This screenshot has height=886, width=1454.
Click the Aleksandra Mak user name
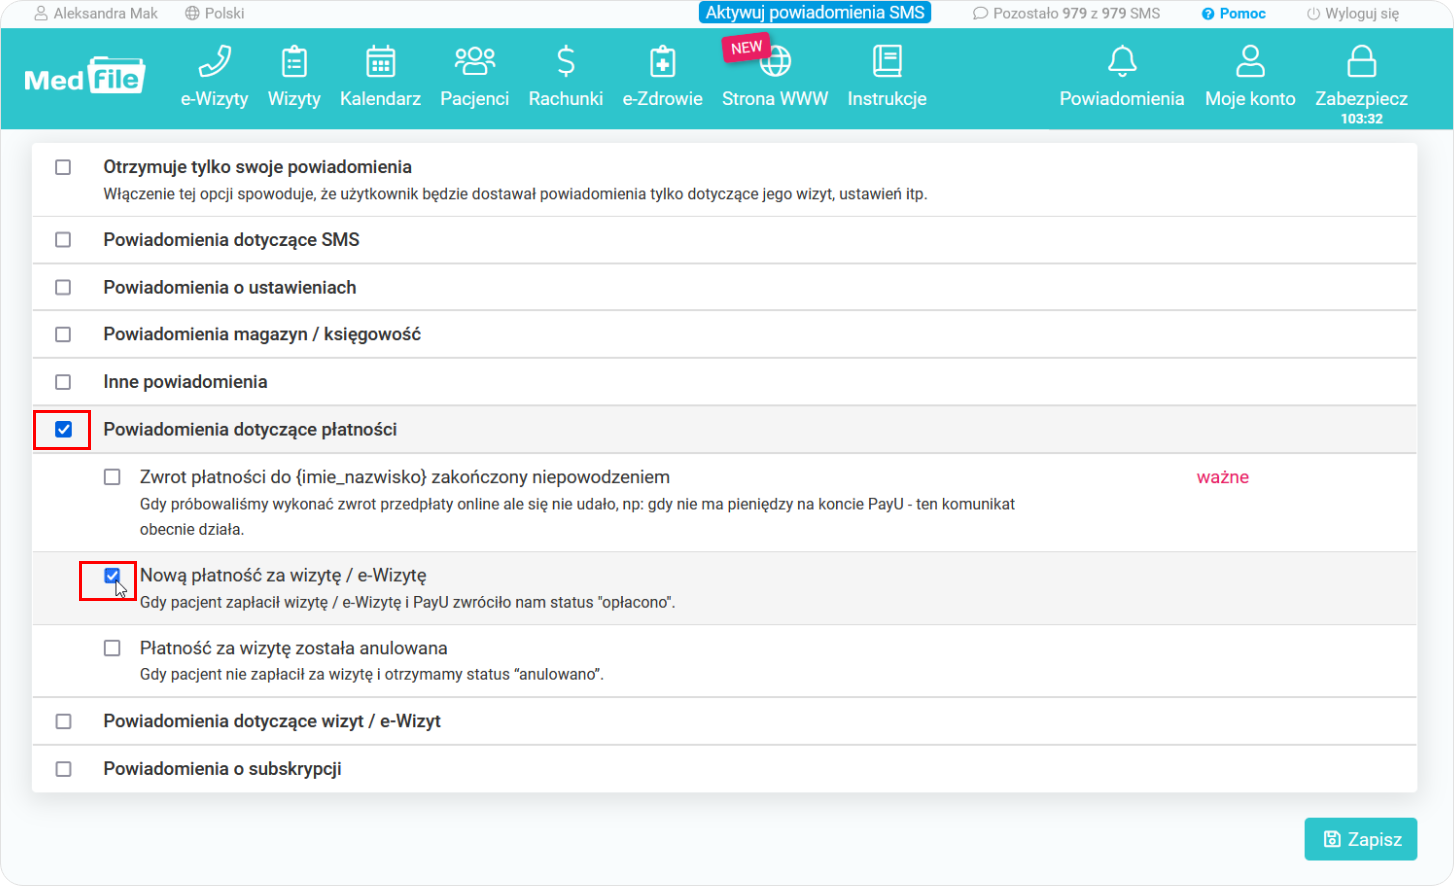pos(106,13)
